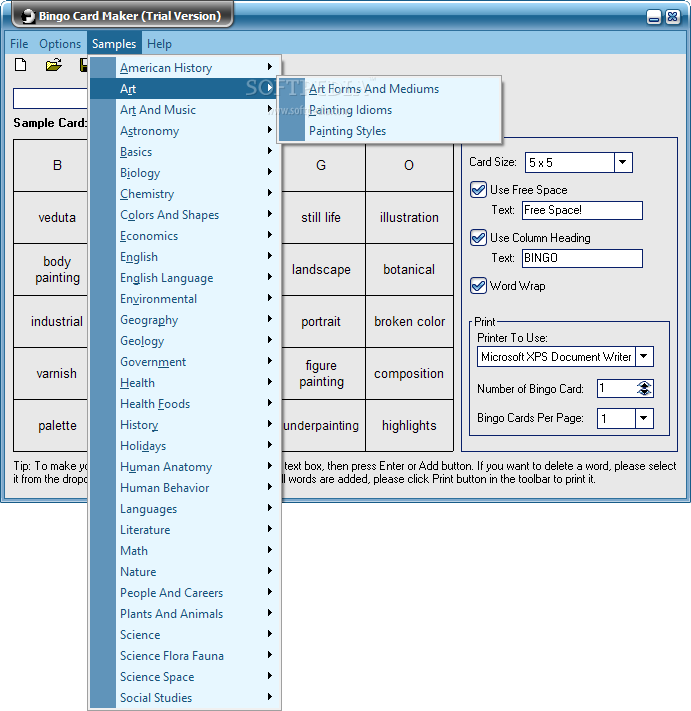
Task: Choose Painting Idioms from the Art submenu
Action: coord(350,110)
